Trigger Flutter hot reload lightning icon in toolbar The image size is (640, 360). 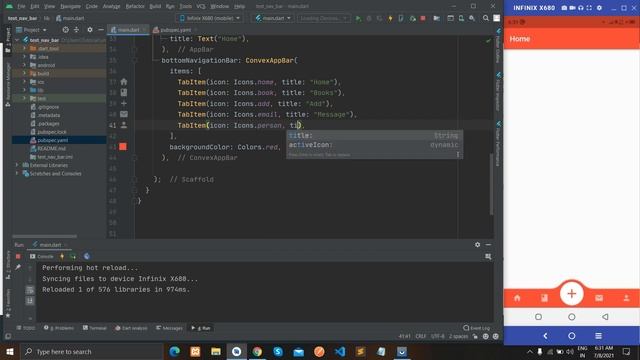coord(390,18)
